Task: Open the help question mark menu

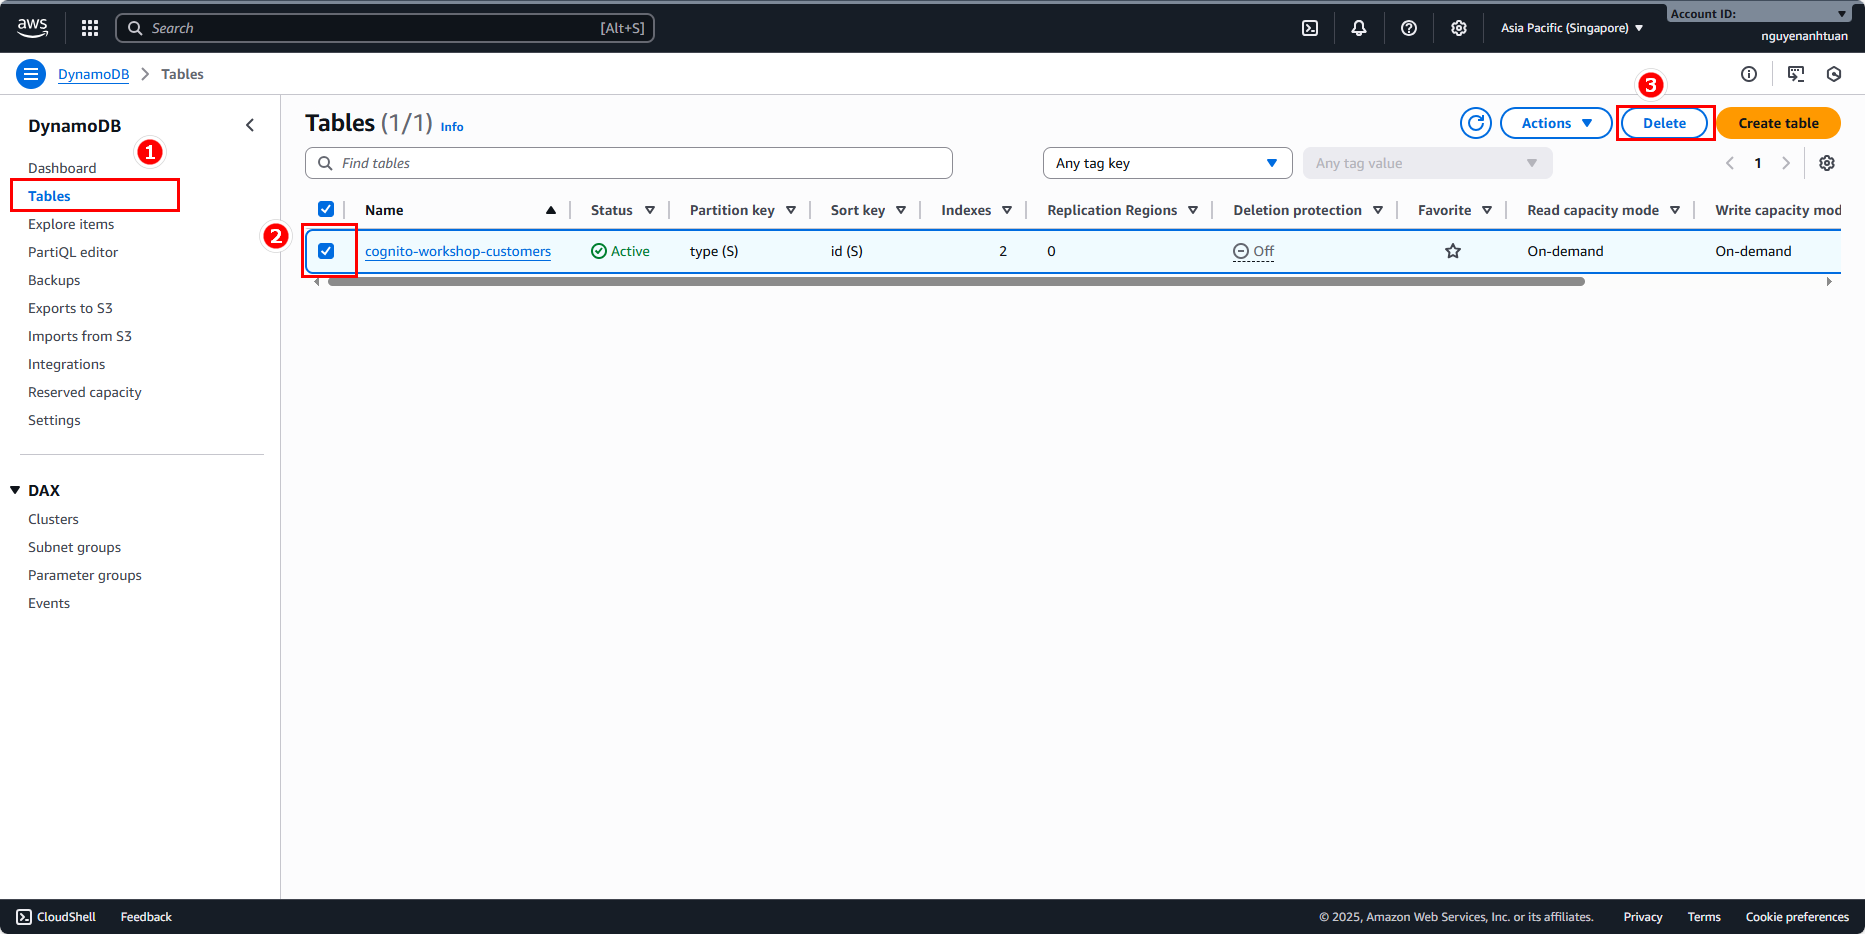Action: point(1409,28)
